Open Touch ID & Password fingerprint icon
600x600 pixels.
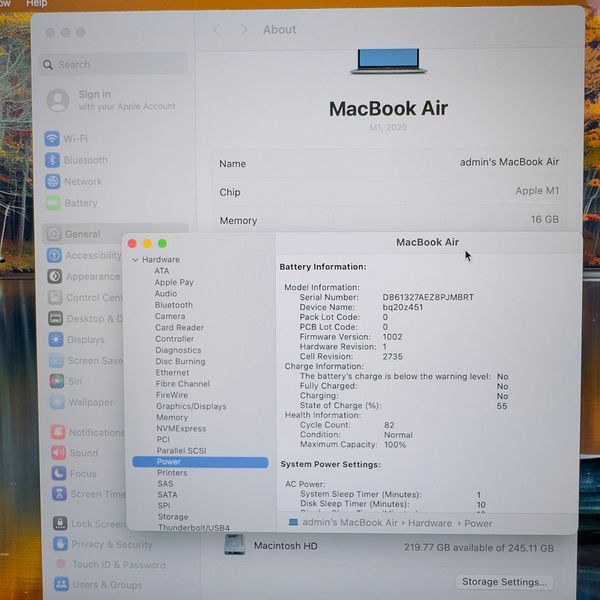tap(61, 564)
